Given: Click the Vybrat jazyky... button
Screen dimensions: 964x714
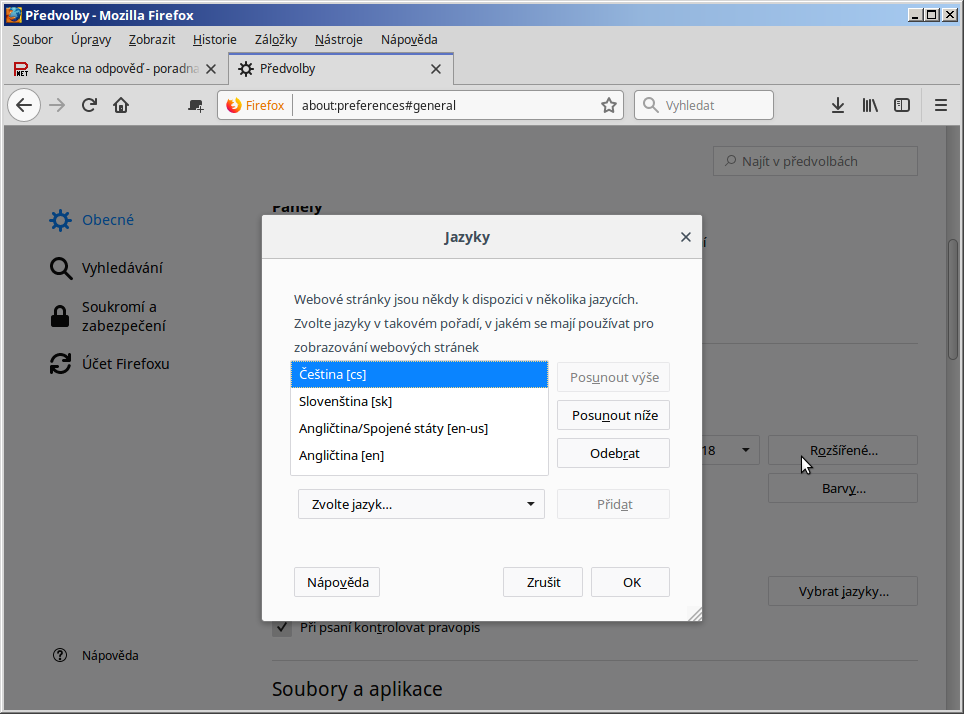Looking at the screenshot, I should [x=843, y=592].
